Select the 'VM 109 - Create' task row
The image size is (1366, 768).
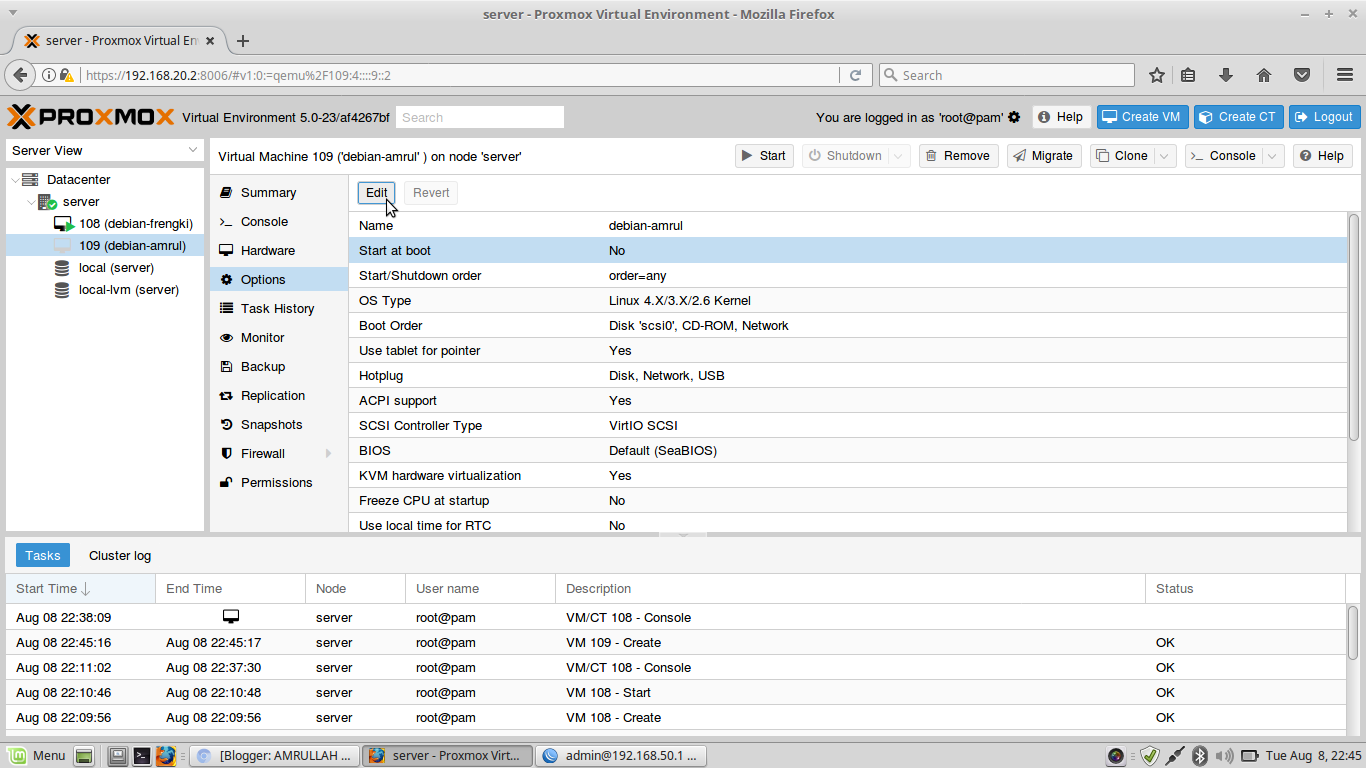point(676,643)
